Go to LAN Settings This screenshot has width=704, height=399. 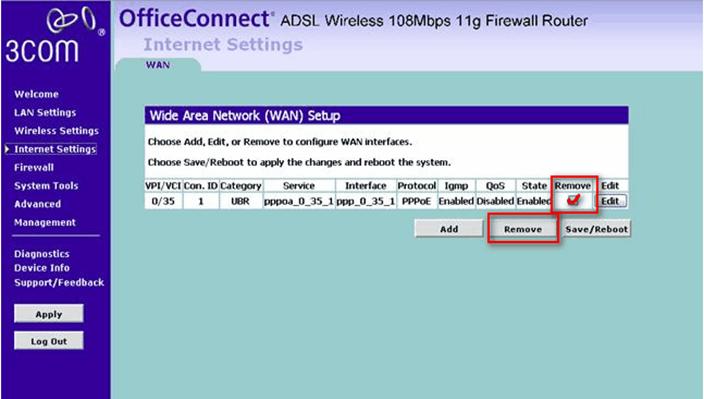pyautogui.click(x=45, y=113)
